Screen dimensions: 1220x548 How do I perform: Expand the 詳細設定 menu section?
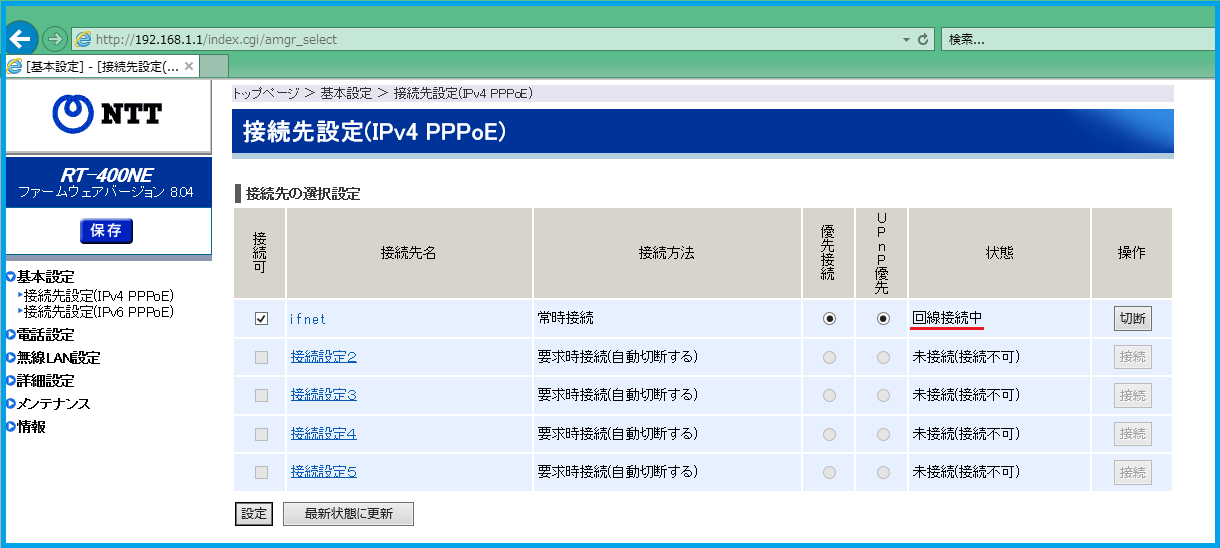(x=45, y=381)
